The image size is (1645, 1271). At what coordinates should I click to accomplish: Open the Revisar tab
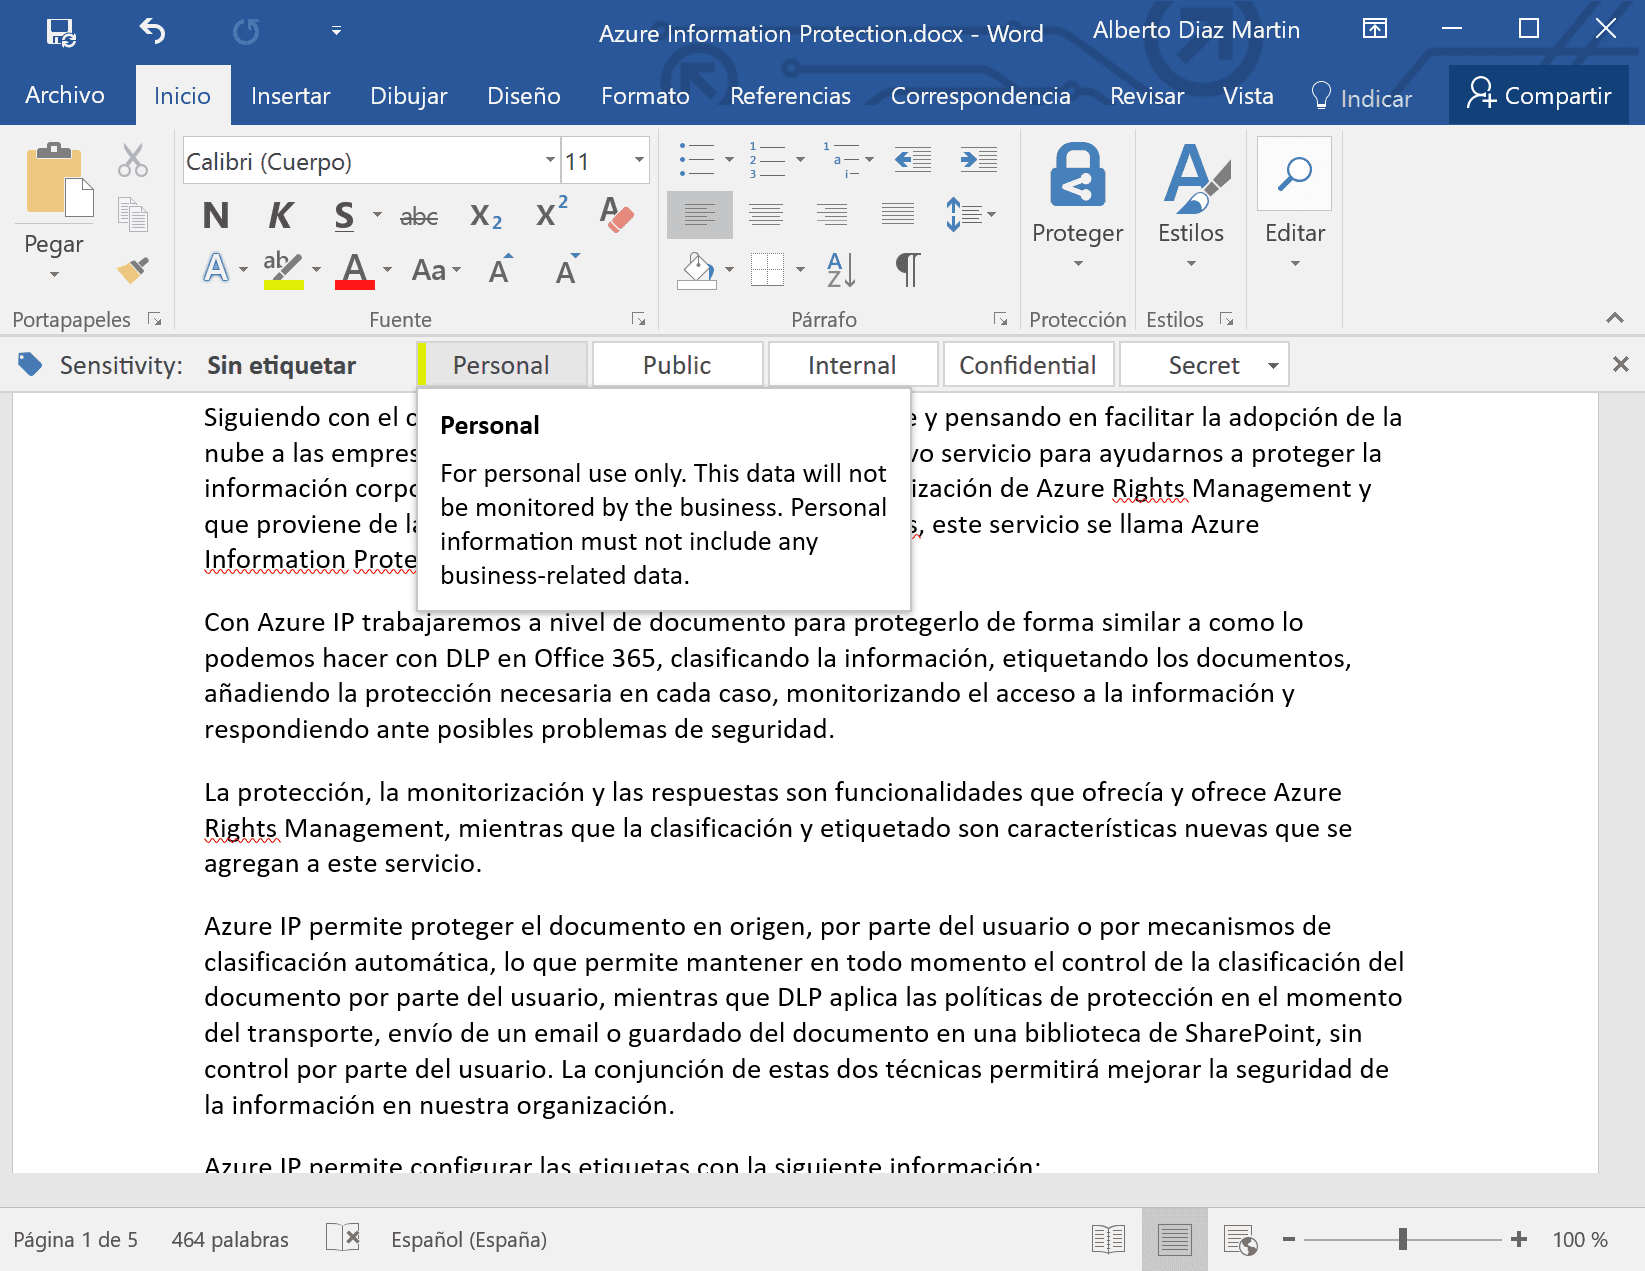1147,96
